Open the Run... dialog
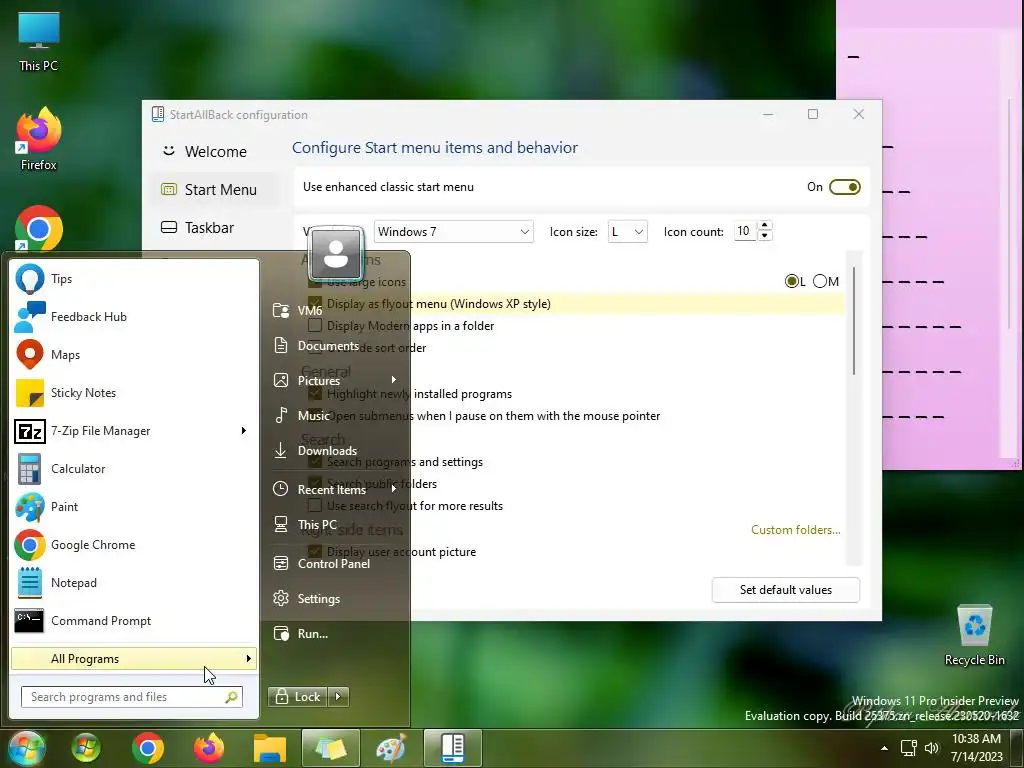This screenshot has width=1024, height=768. tap(335, 633)
